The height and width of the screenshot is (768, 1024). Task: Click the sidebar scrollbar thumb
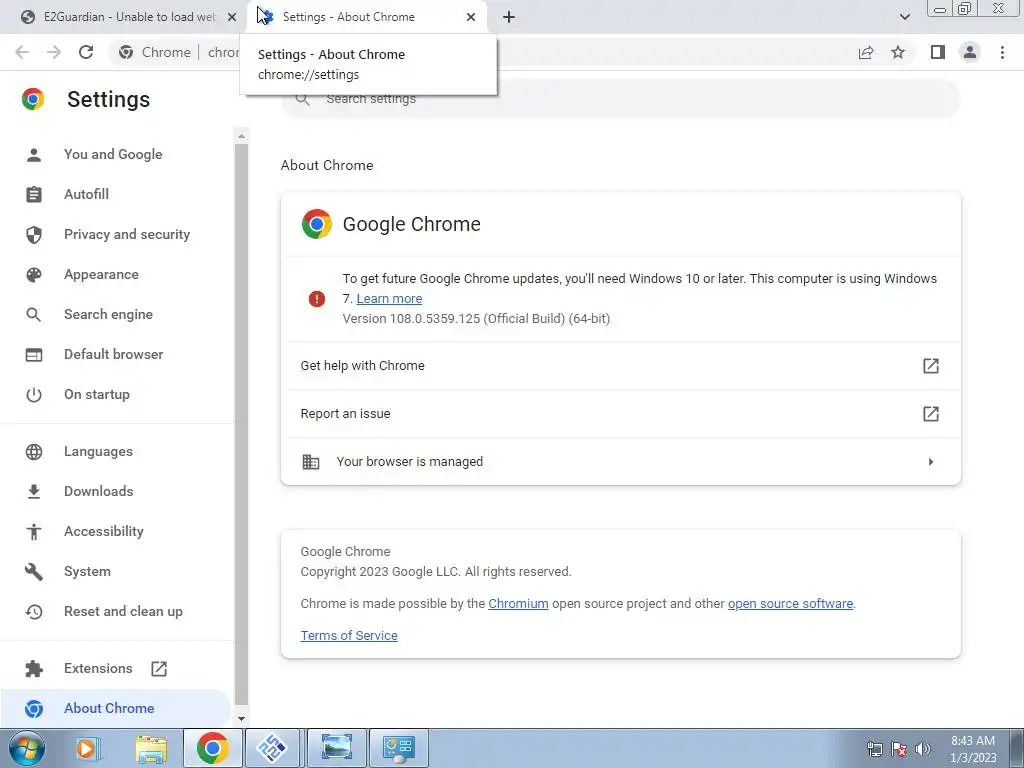tap(242, 424)
